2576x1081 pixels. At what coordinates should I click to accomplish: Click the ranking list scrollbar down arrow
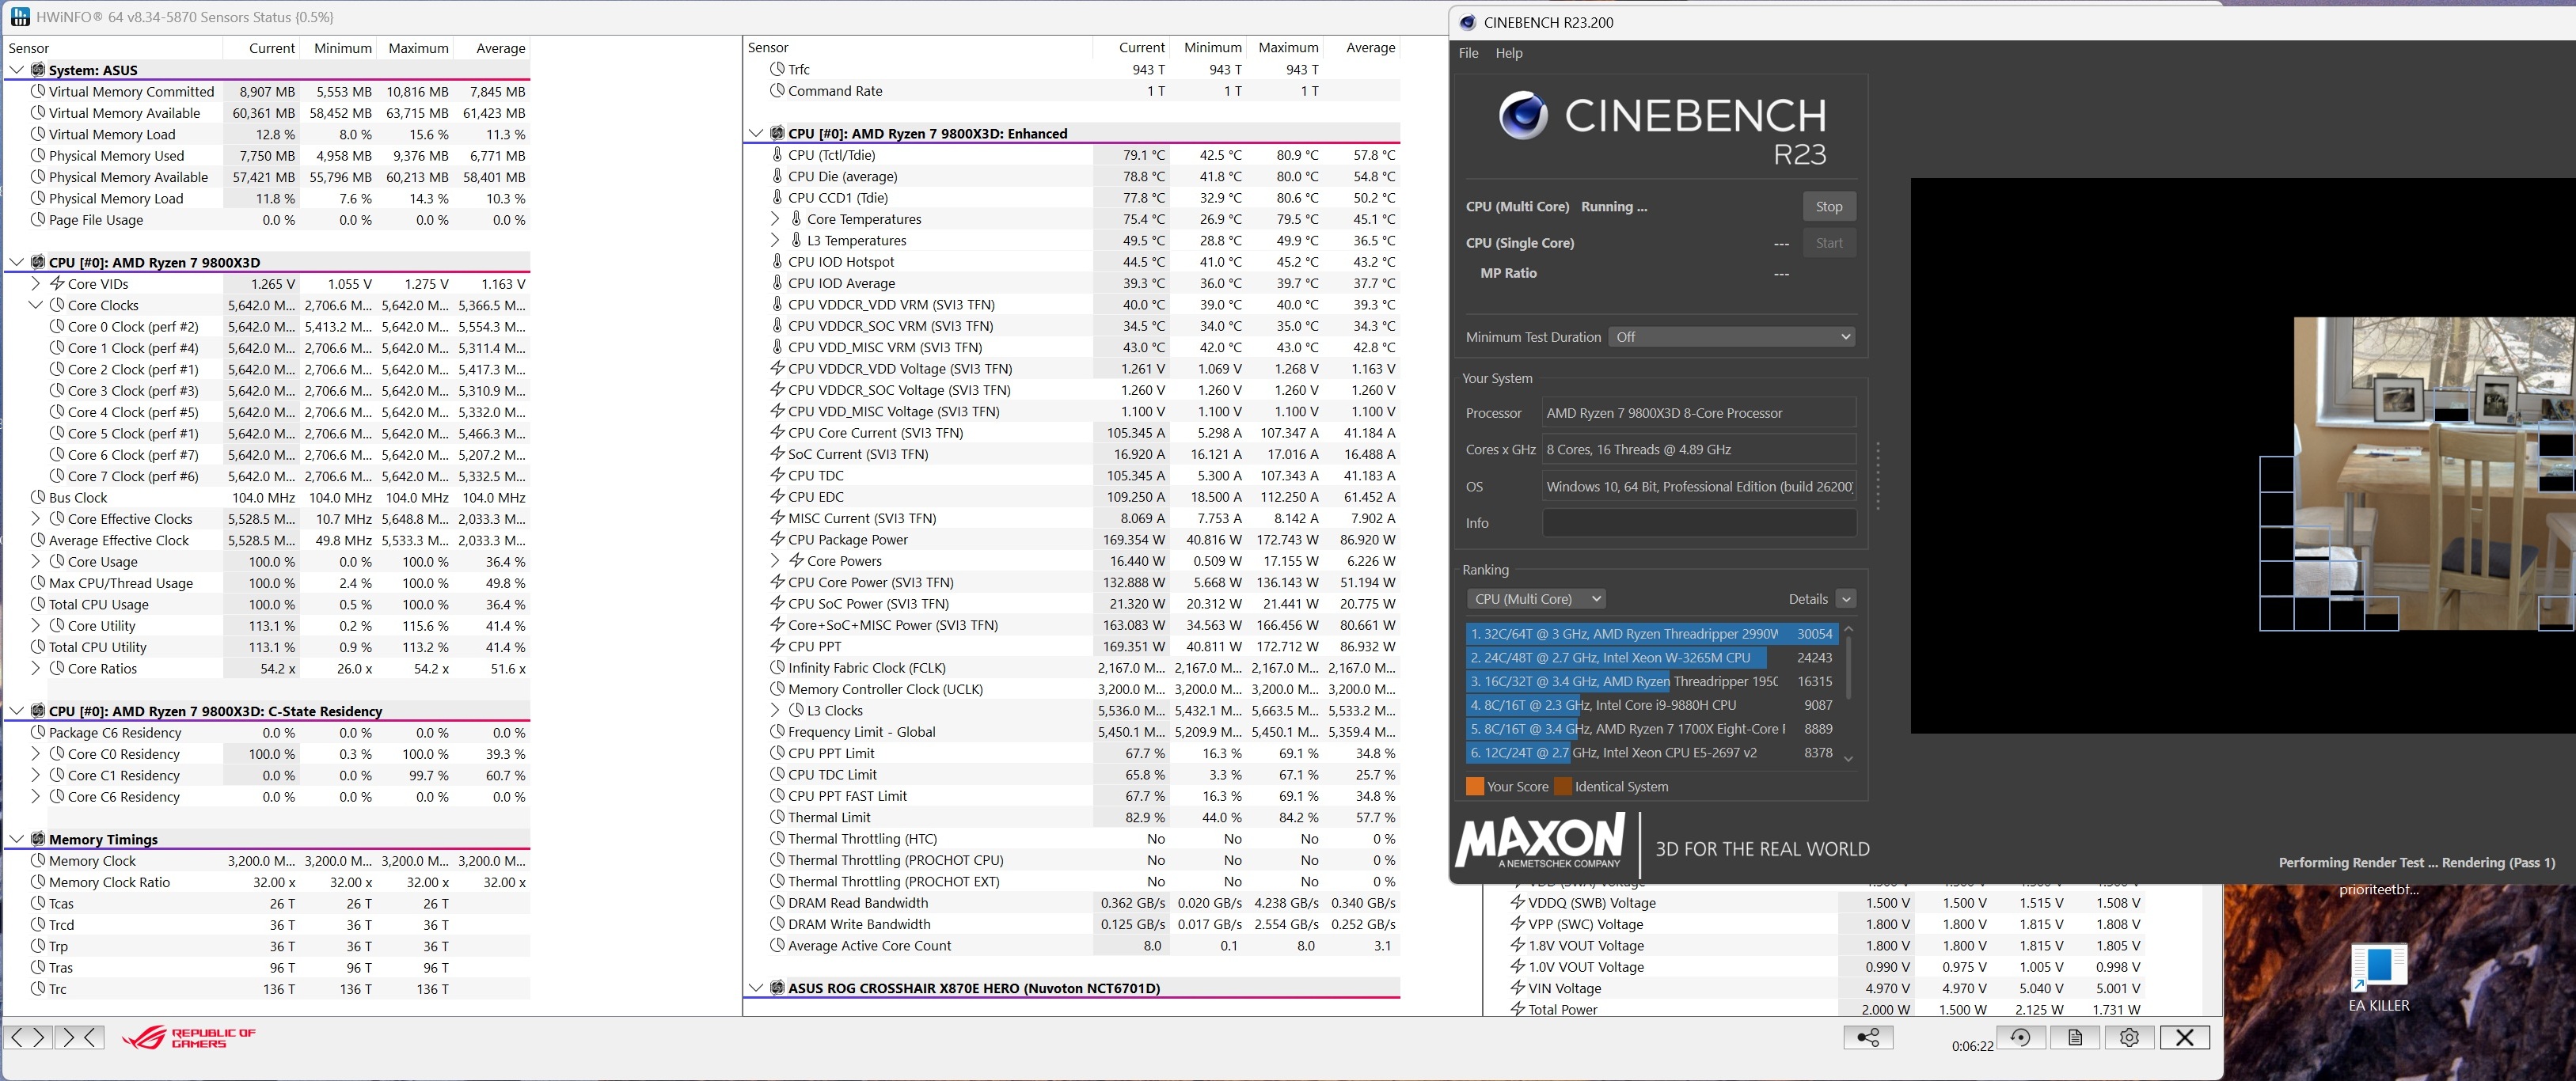(1848, 758)
